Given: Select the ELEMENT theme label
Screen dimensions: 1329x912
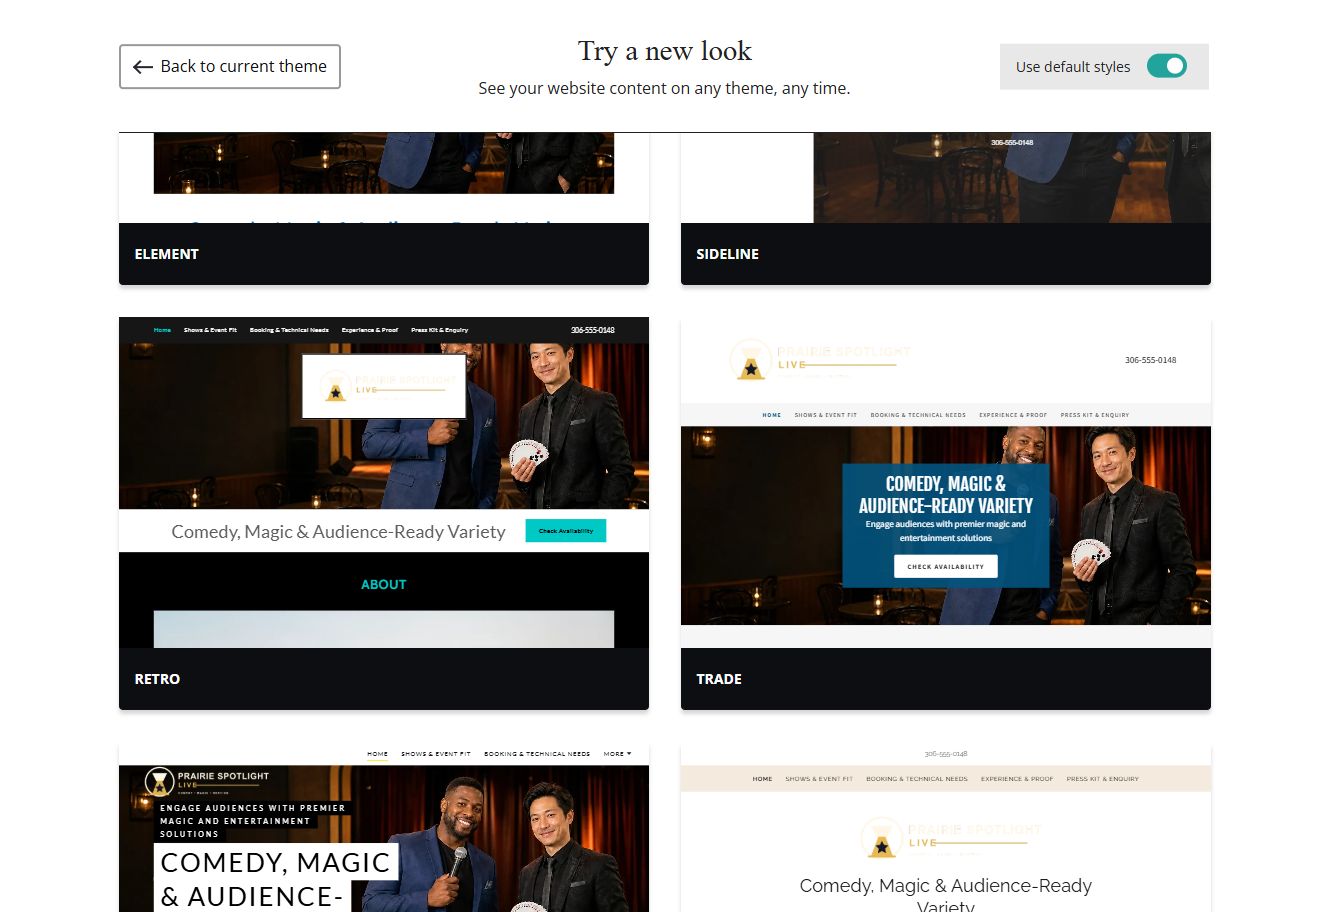Looking at the screenshot, I should click(x=167, y=254).
